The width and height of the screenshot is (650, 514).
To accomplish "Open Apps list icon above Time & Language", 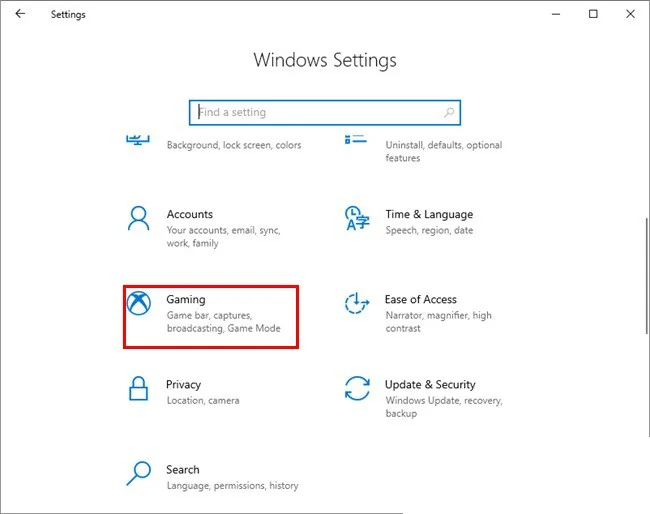I will click(x=356, y=139).
